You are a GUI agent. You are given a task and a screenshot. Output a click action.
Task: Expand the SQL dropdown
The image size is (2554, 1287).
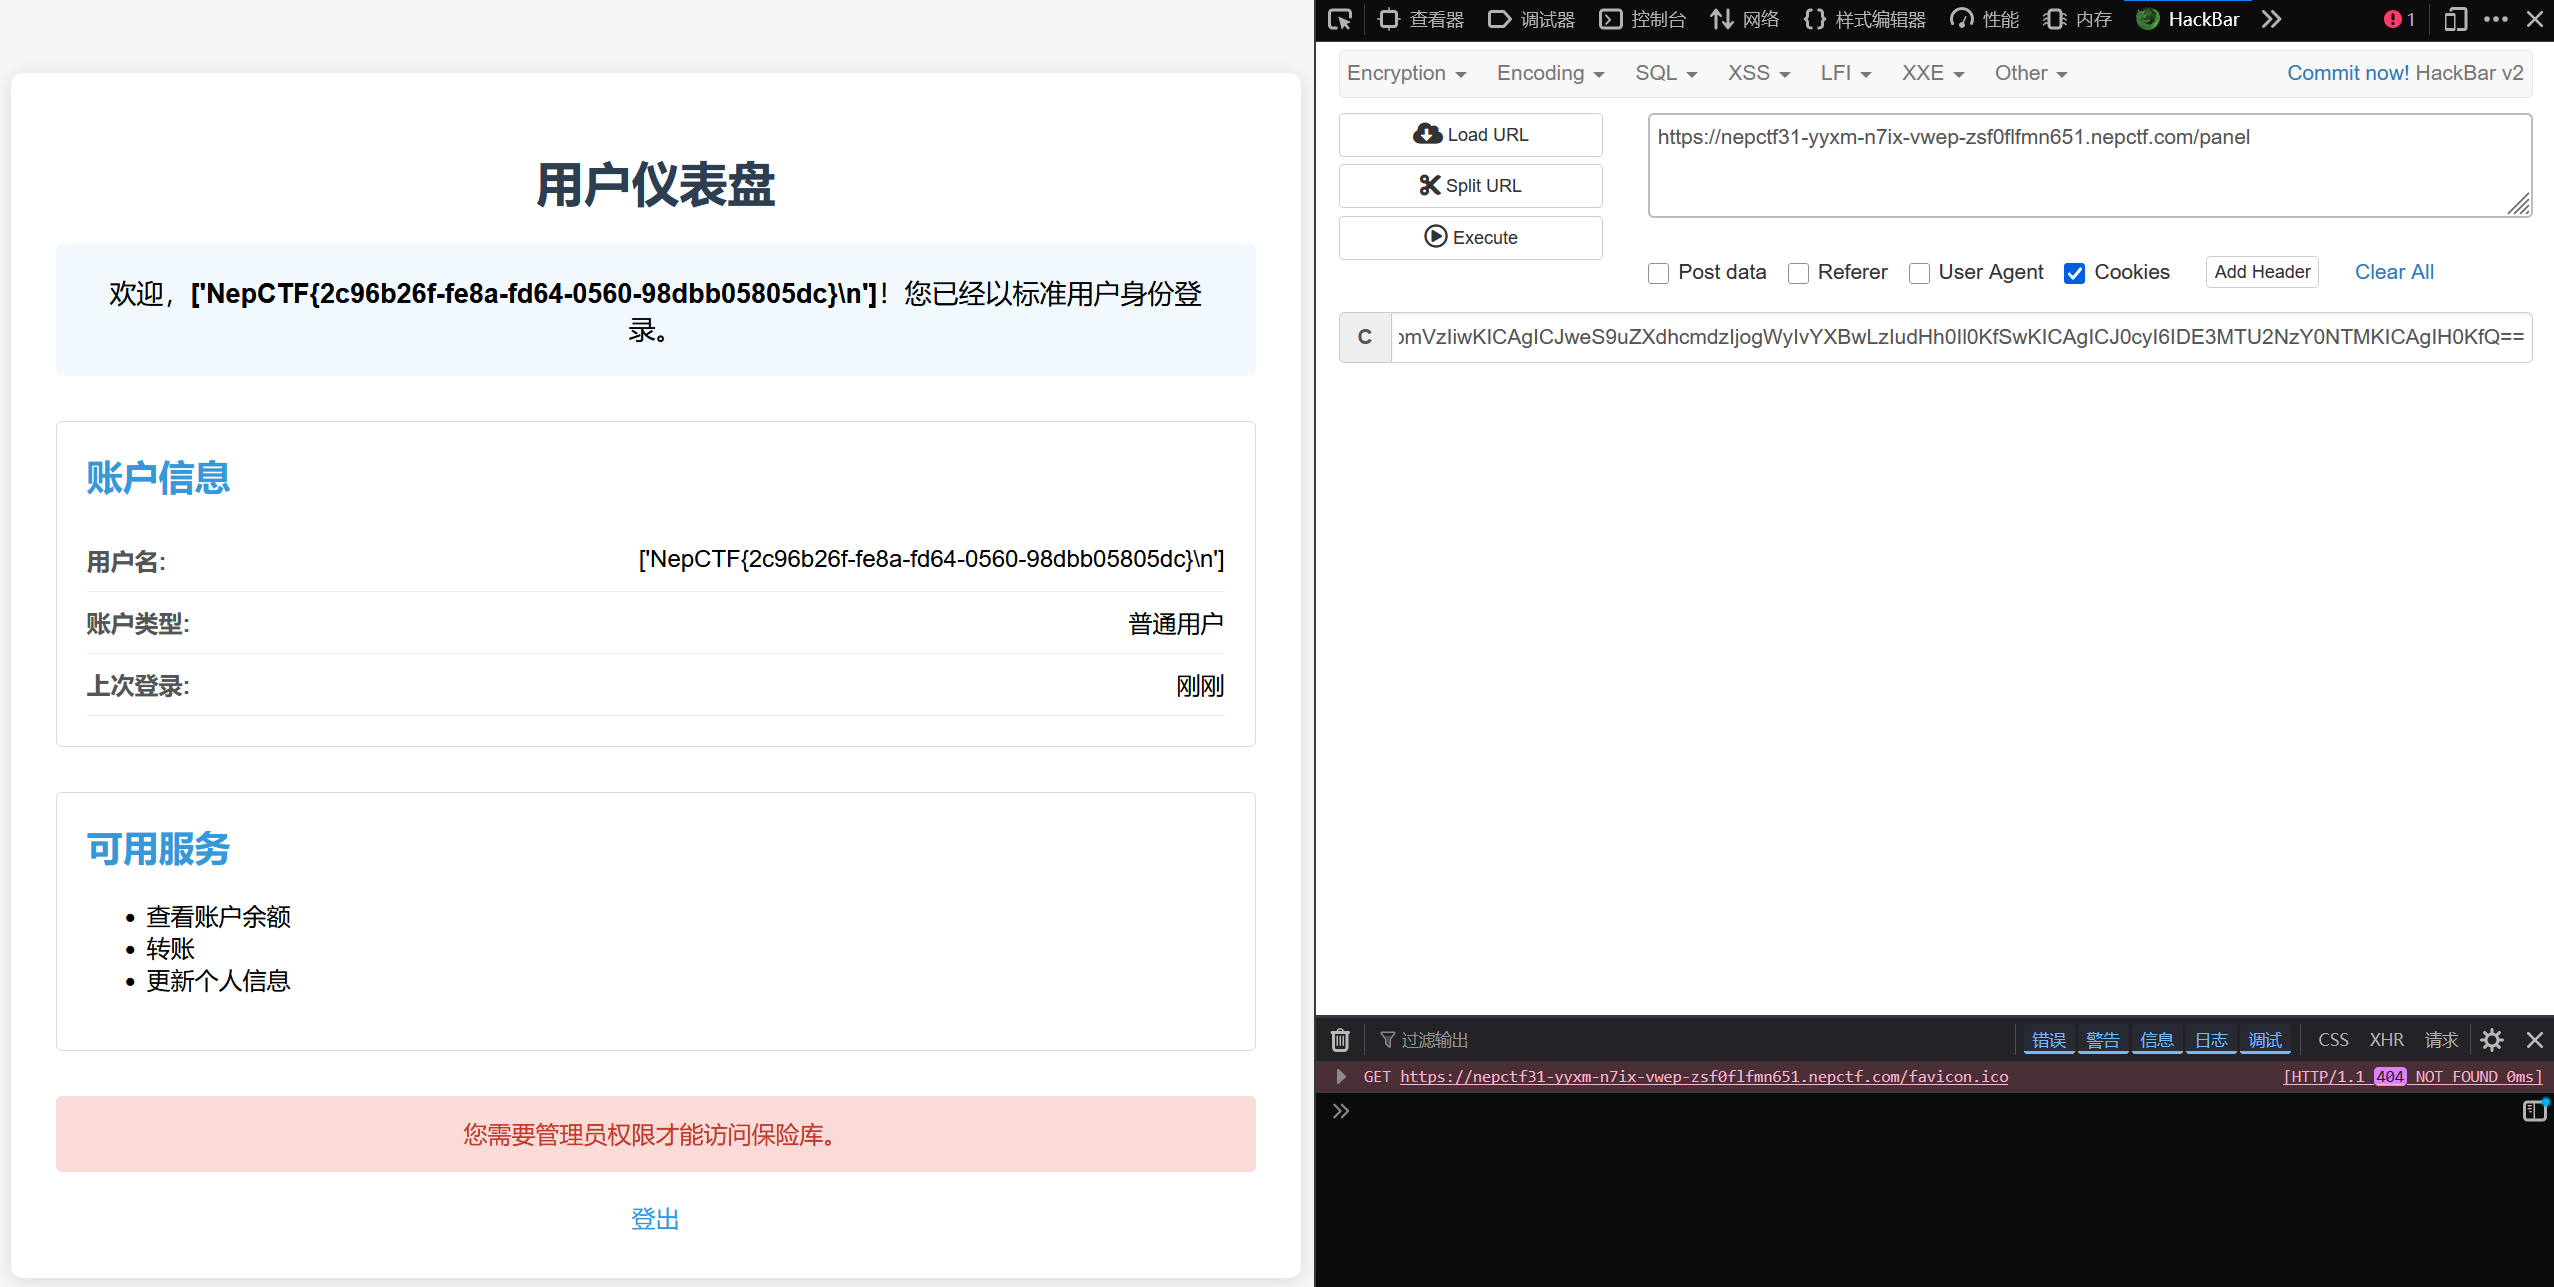1665,73
